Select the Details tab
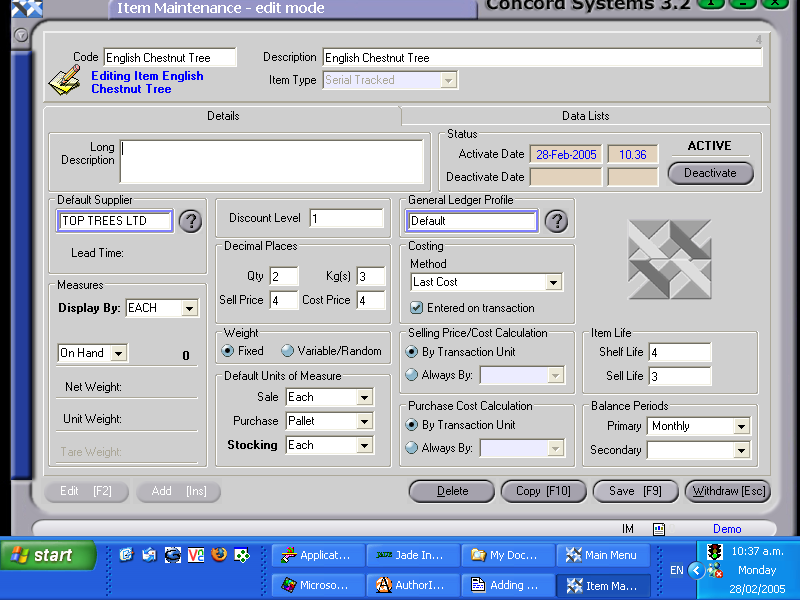This screenshot has height=600, width=800. click(x=223, y=115)
